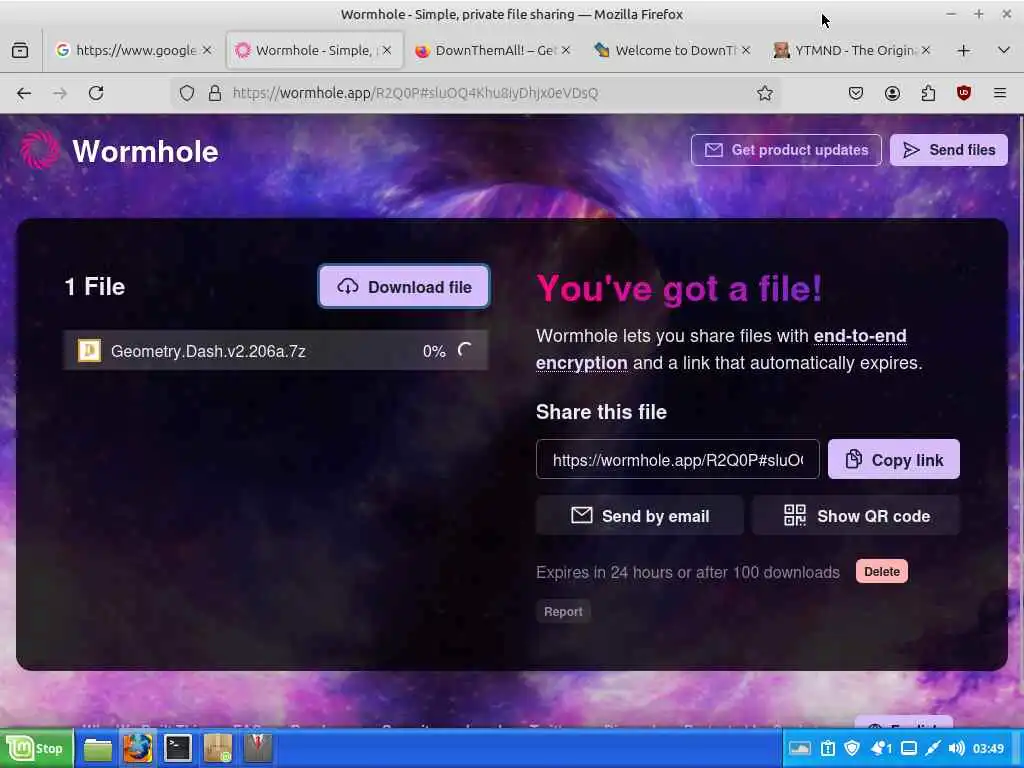This screenshot has width=1024, height=768.
Task: Switch to the DownThemAll! – Get tab
Action: (493, 50)
